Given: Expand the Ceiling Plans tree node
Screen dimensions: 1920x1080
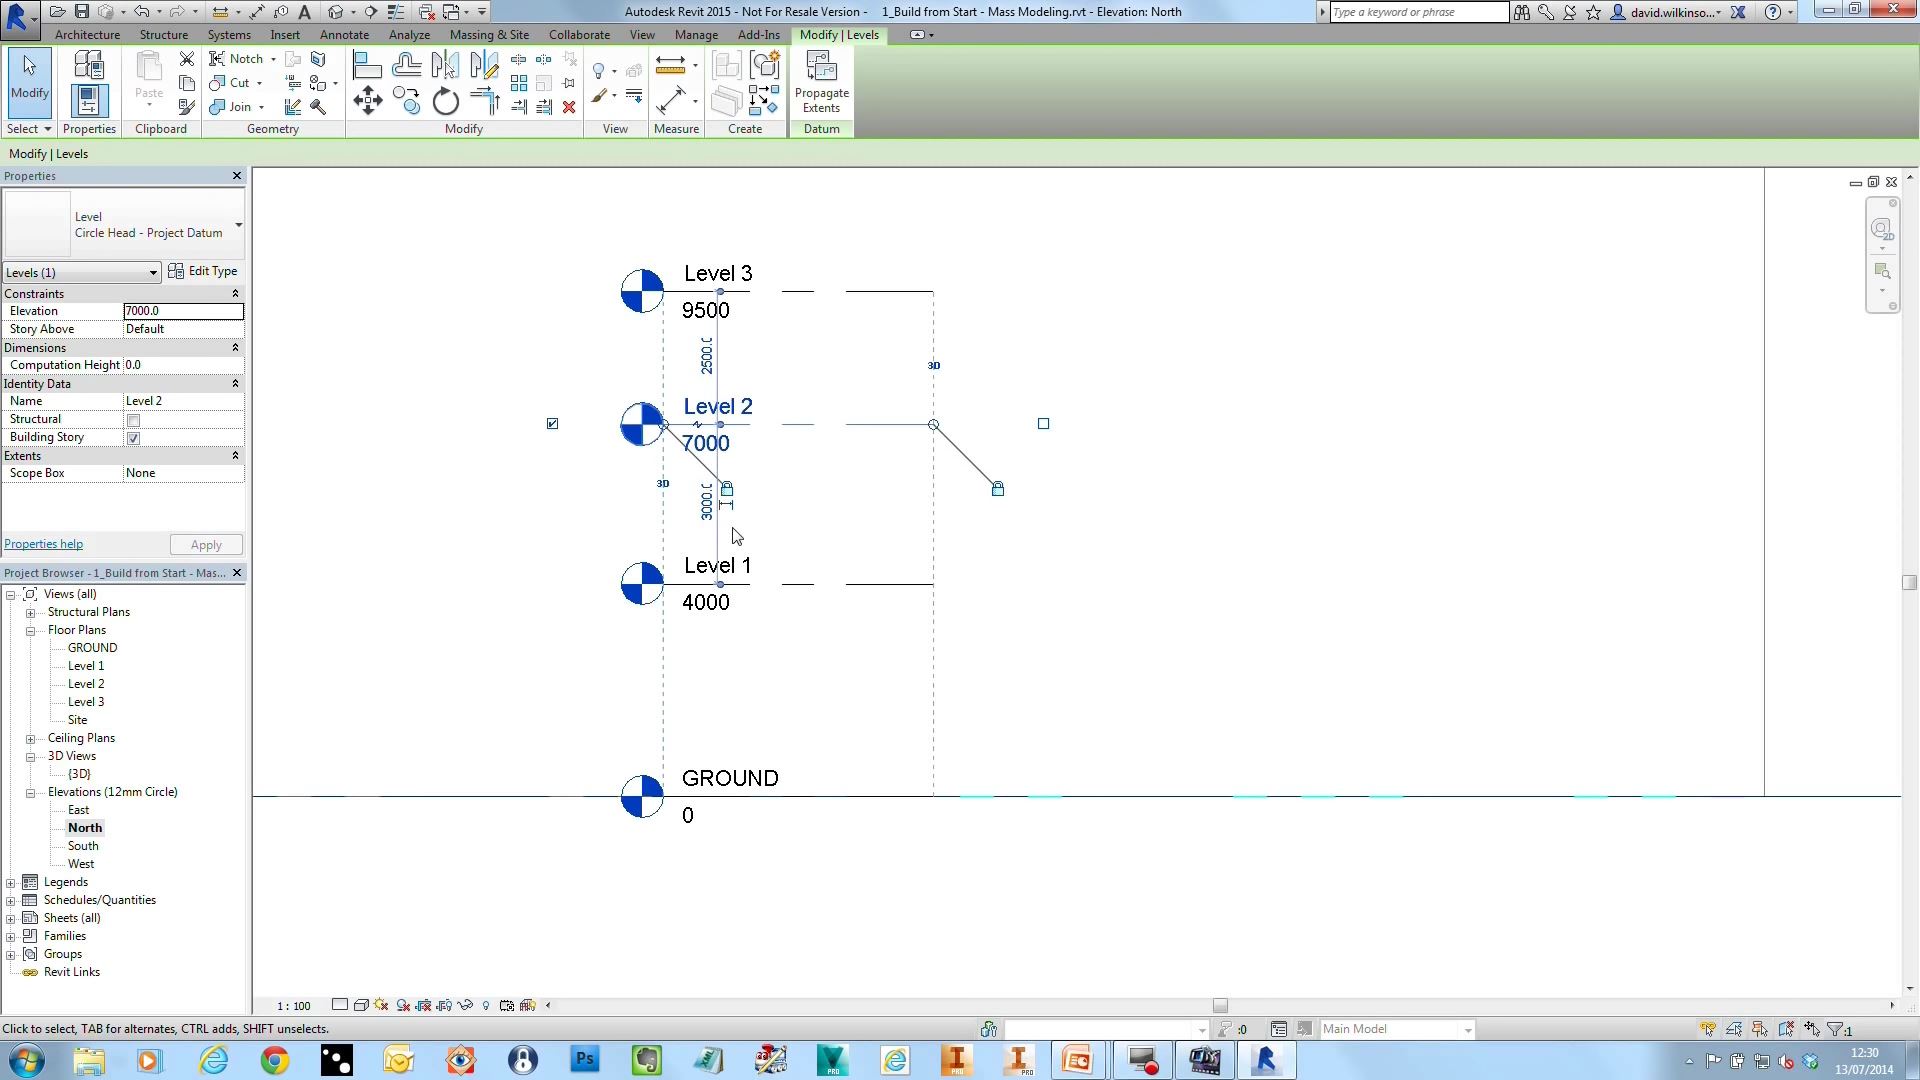Looking at the screenshot, I should tap(31, 738).
